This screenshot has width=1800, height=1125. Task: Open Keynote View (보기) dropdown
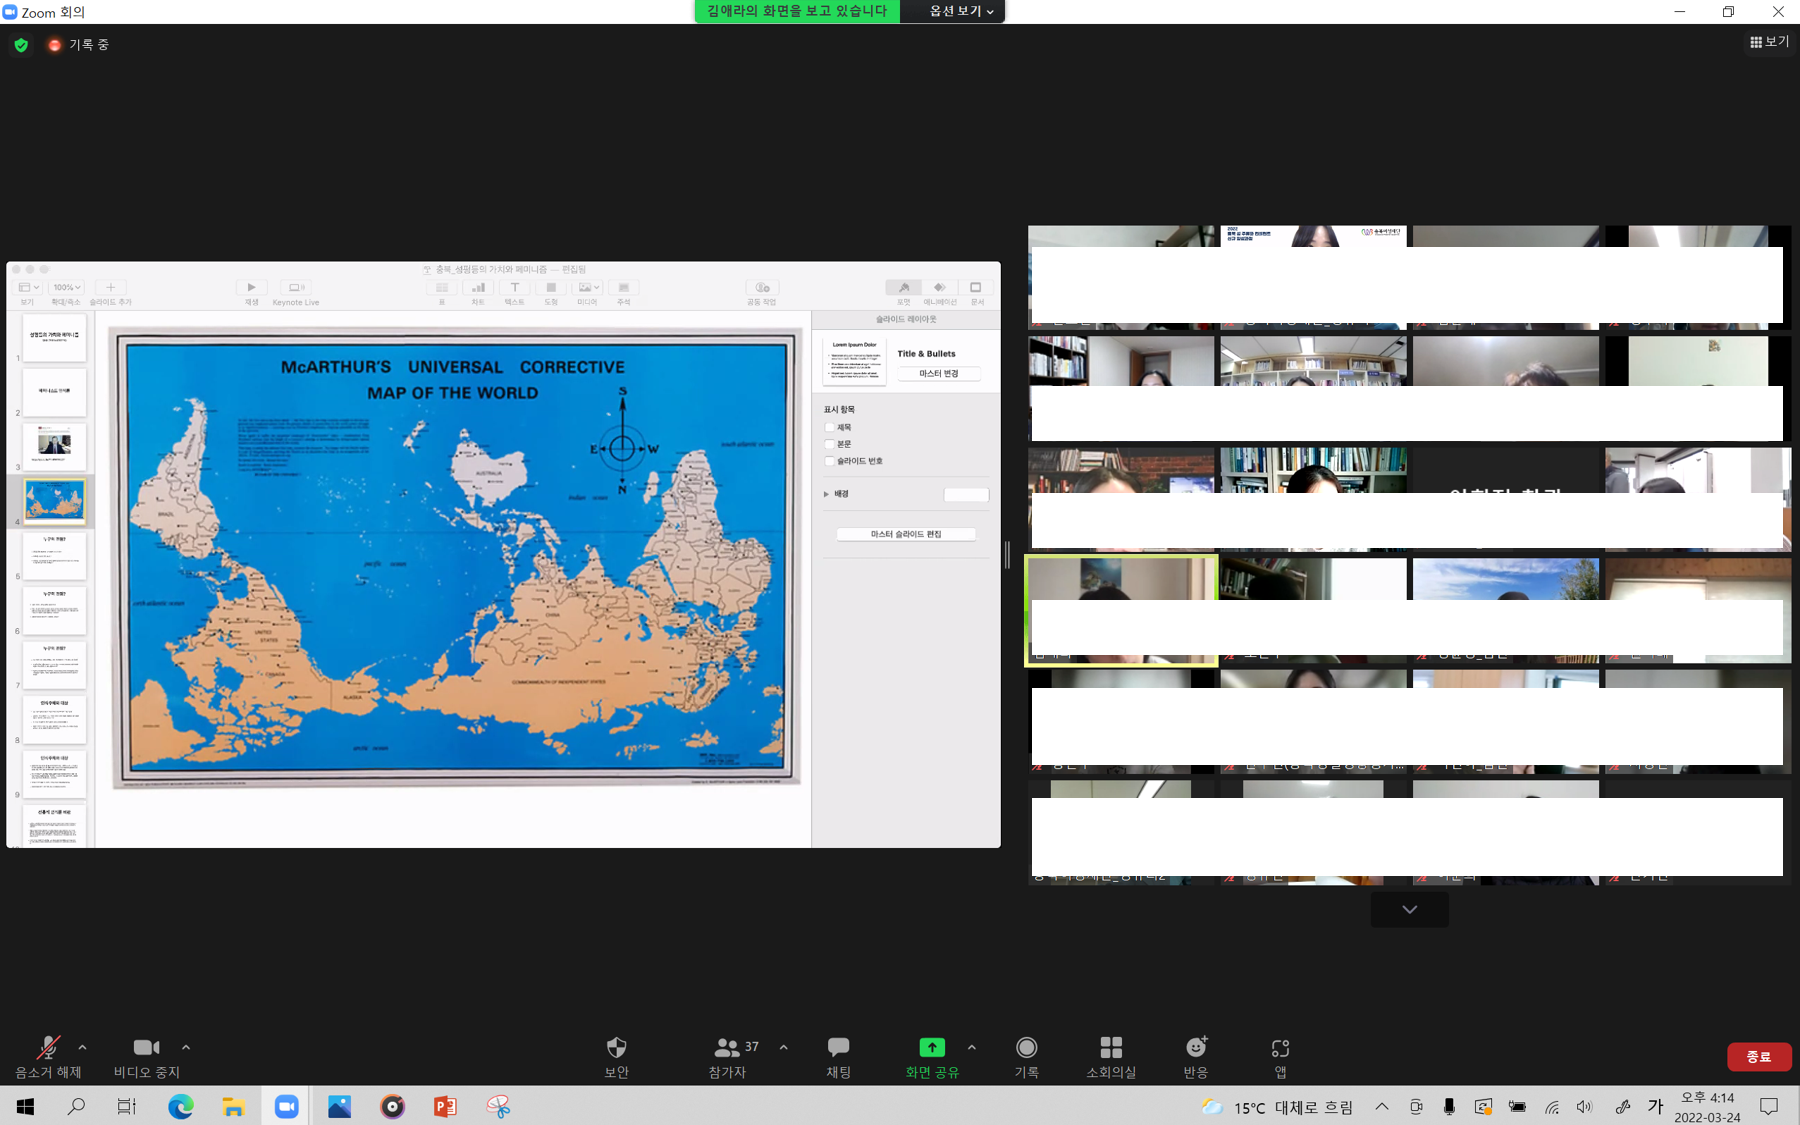coord(27,288)
